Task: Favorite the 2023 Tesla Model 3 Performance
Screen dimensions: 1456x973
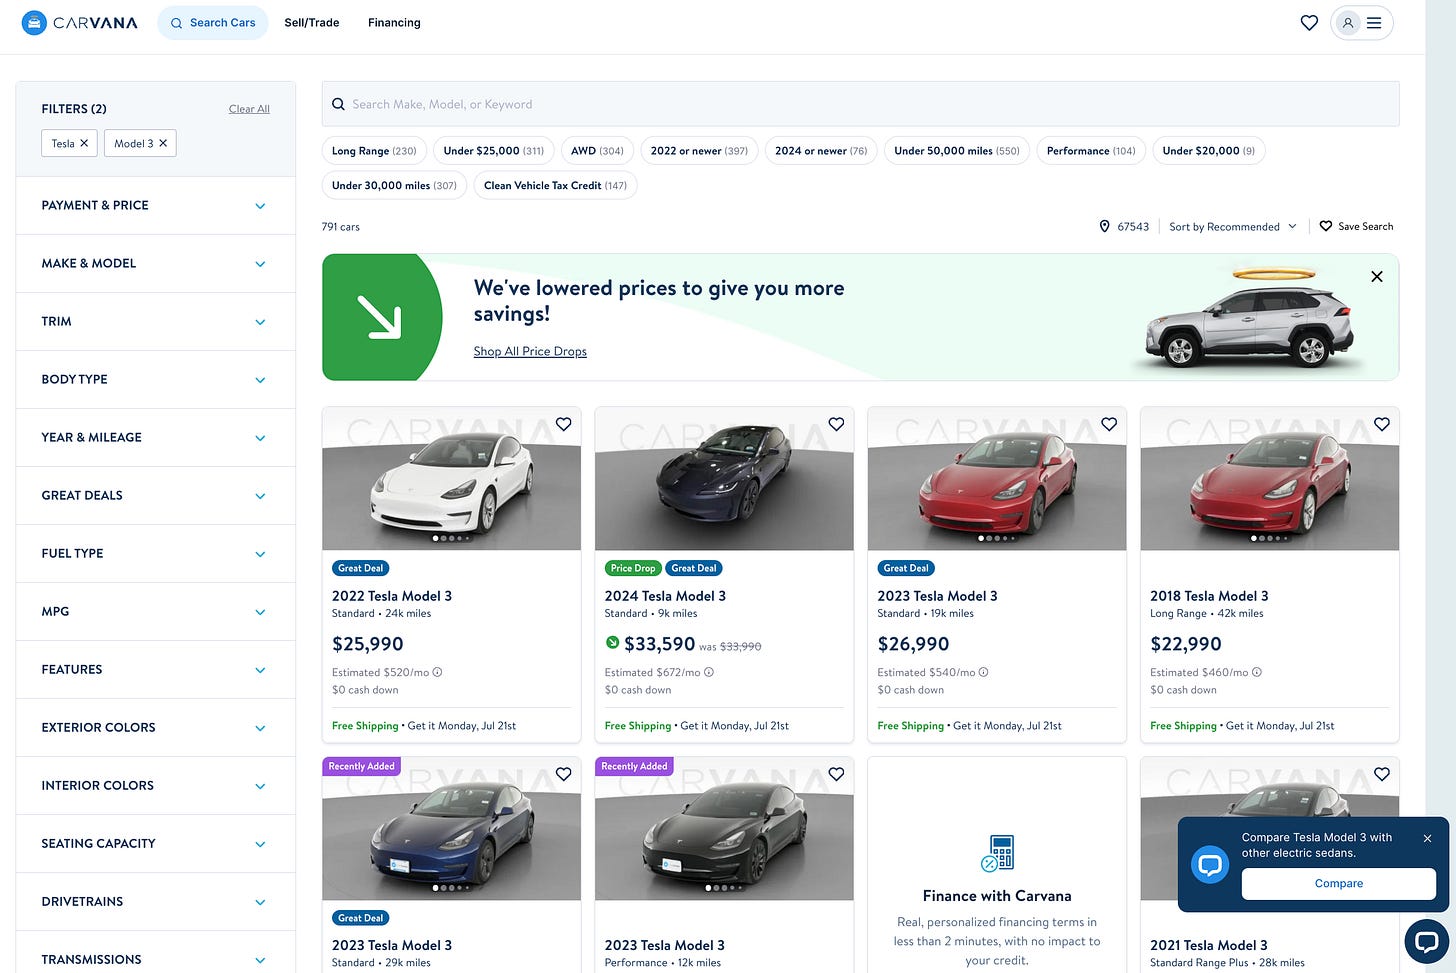Action: [x=836, y=774]
